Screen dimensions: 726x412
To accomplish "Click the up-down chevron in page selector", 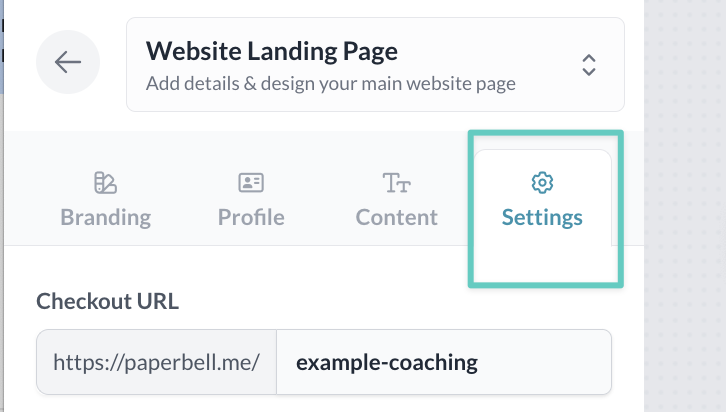I will [589, 64].
